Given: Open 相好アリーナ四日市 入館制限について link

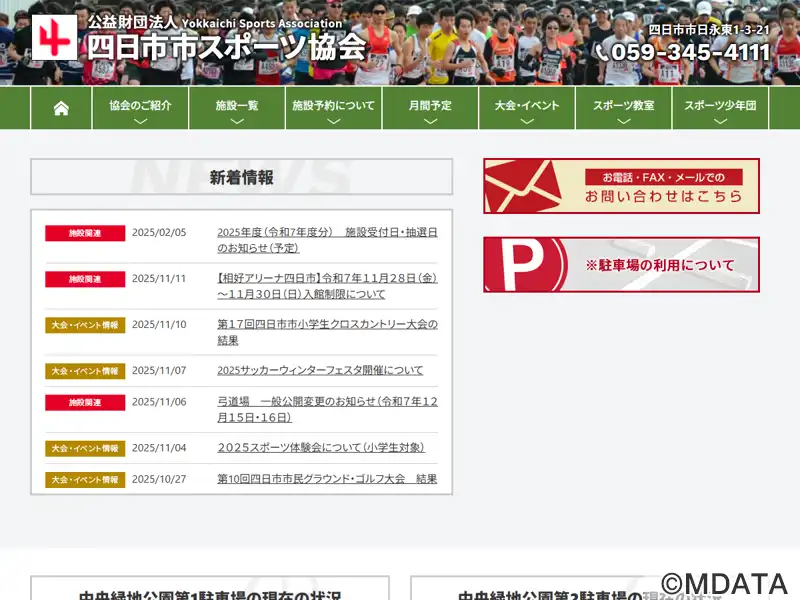Looking at the screenshot, I should [327, 286].
